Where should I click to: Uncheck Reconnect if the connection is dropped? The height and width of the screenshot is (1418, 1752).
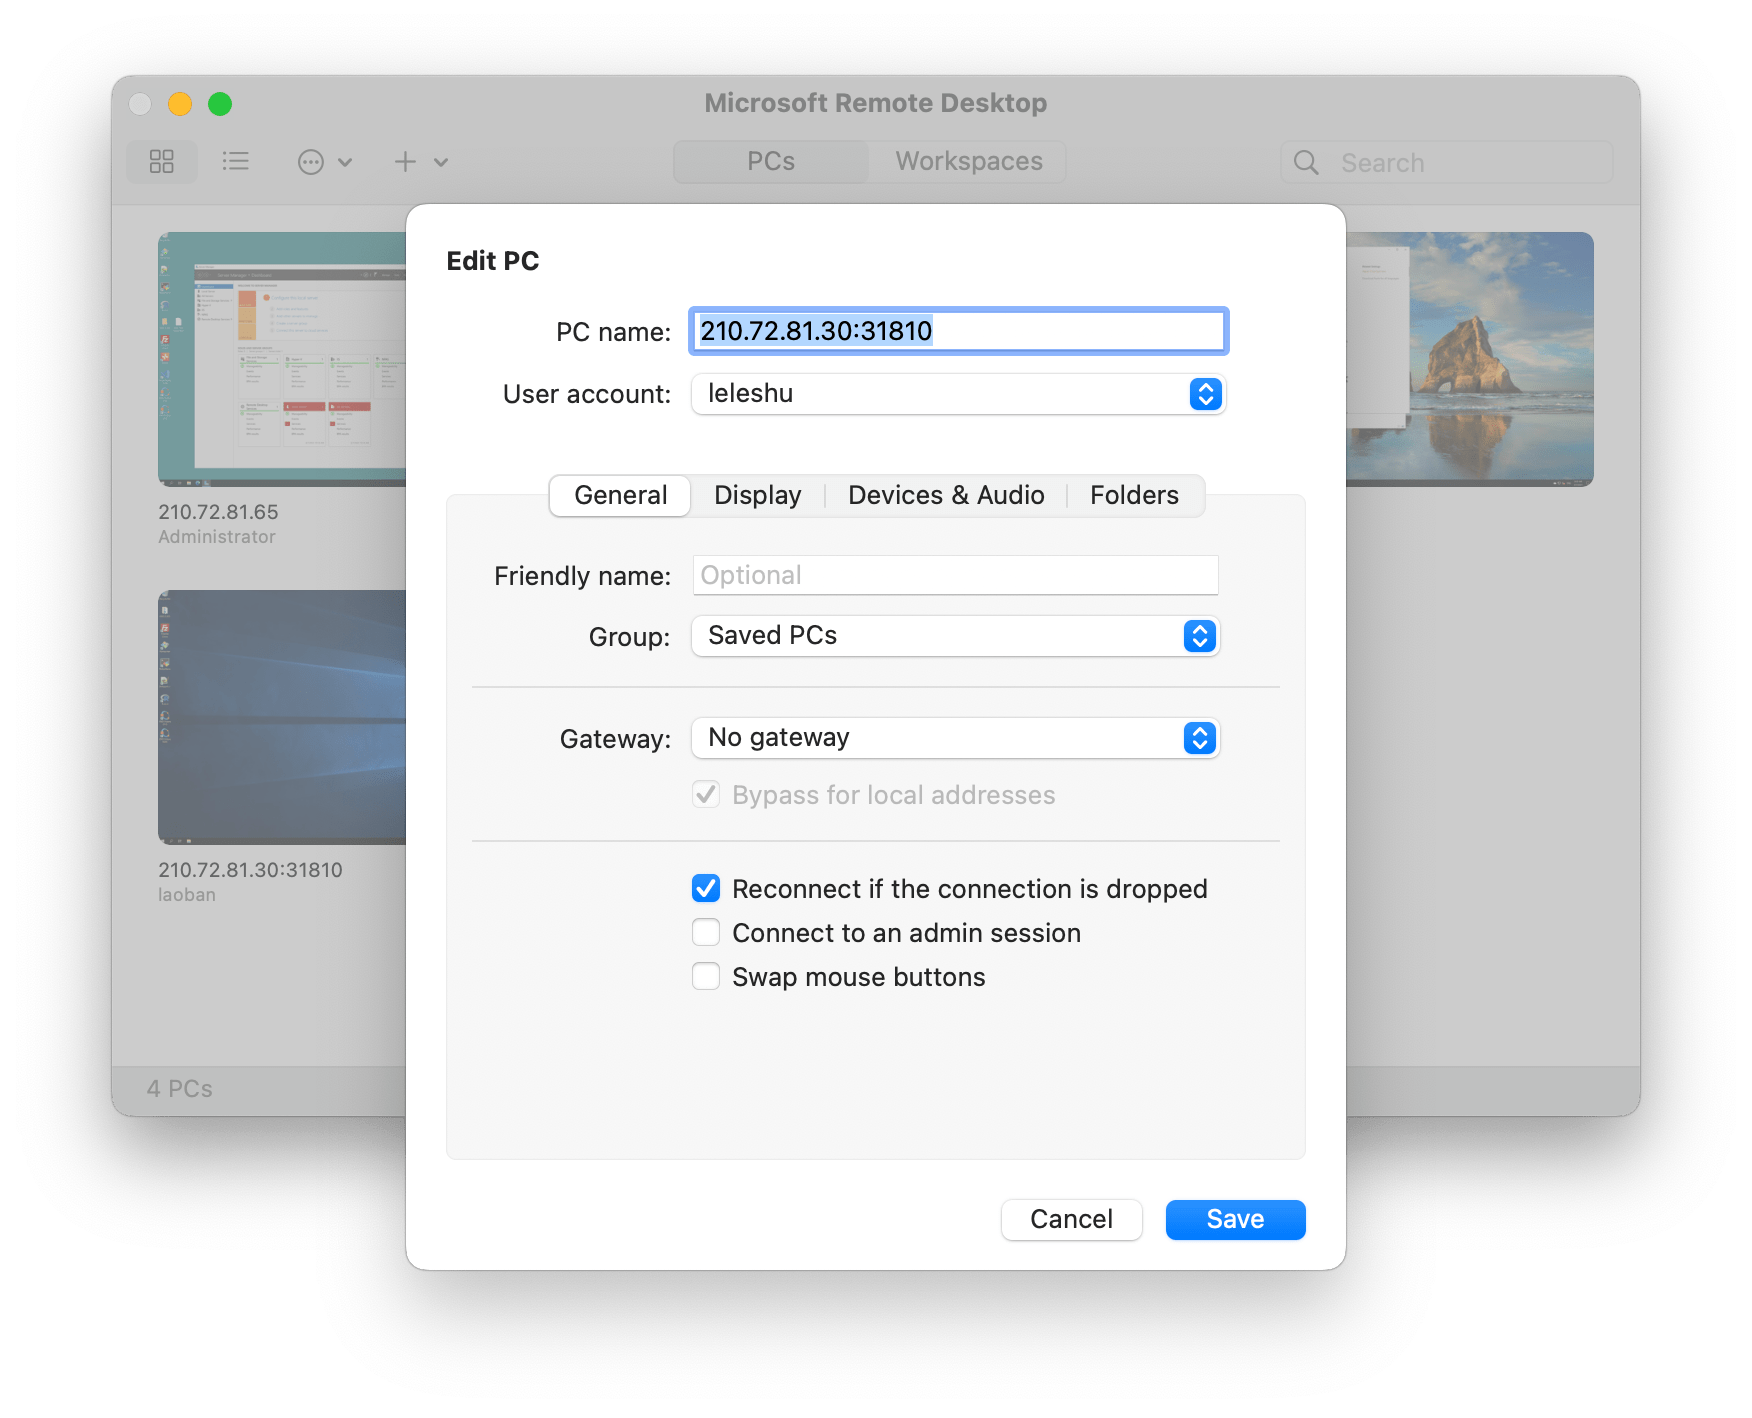pyautogui.click(x=706, y=888)
